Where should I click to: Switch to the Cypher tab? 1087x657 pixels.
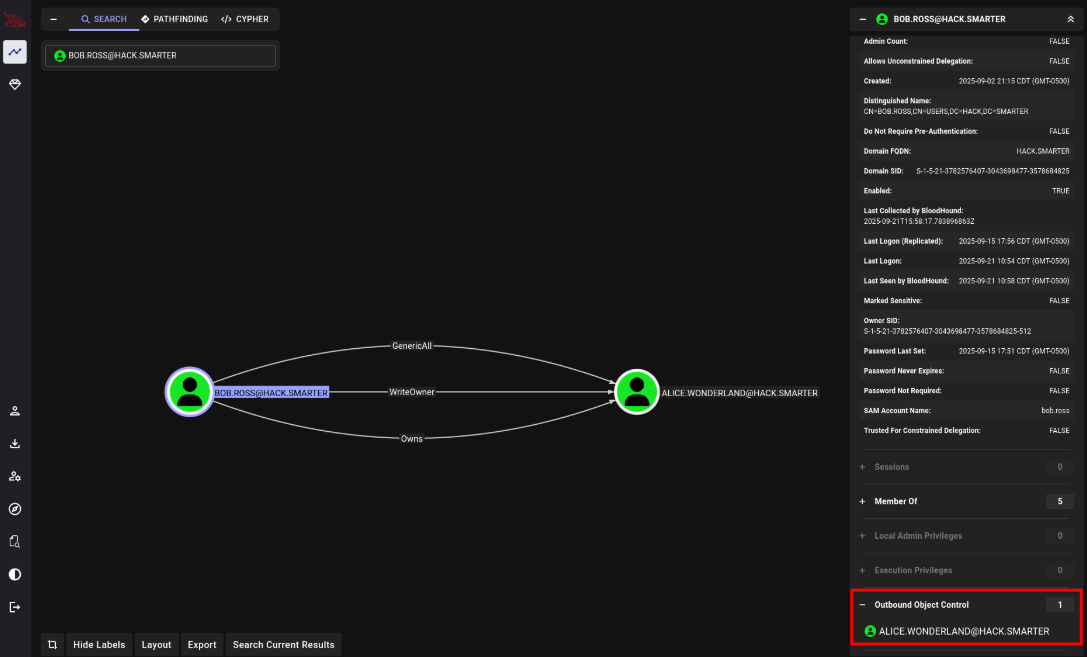point(245,19)
